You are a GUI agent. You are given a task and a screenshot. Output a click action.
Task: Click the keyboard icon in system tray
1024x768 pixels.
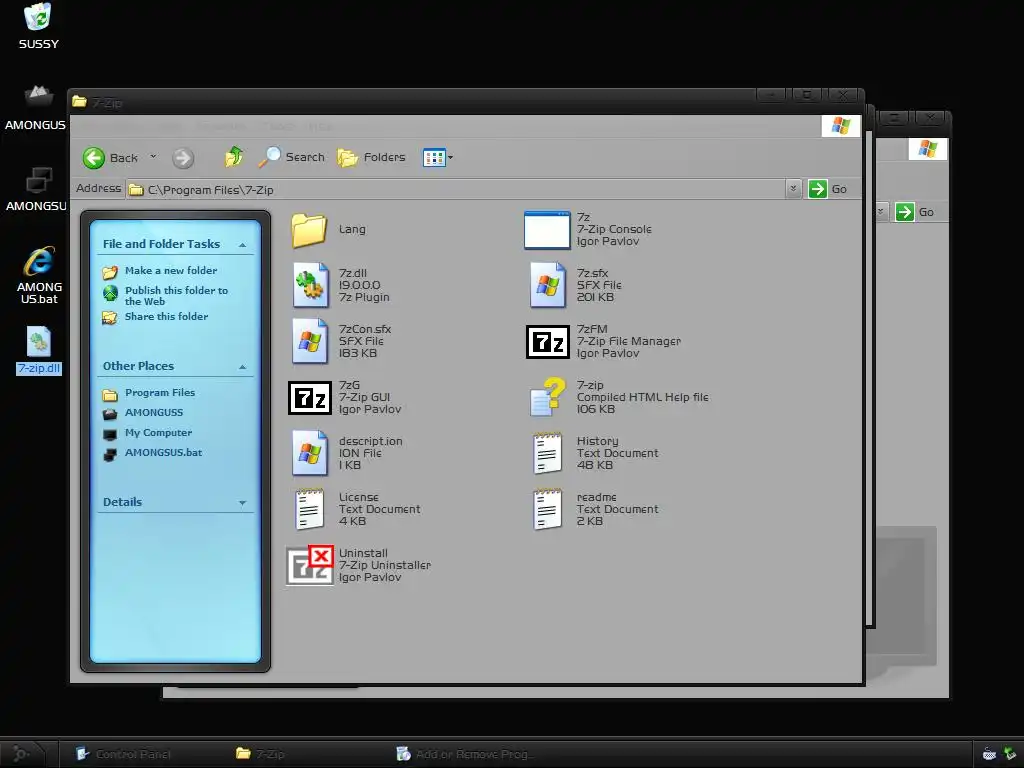[x=989, y=754]
